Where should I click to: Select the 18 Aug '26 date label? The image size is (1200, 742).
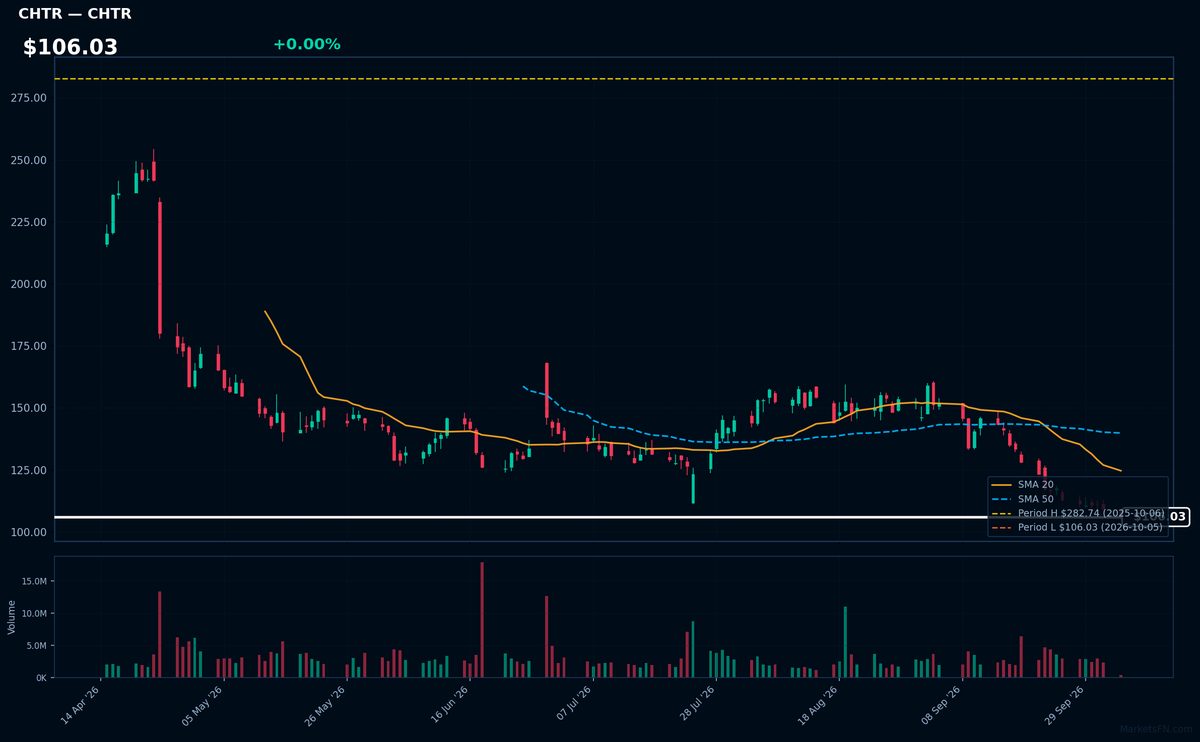pyautogui.click(x=818, y=705)
